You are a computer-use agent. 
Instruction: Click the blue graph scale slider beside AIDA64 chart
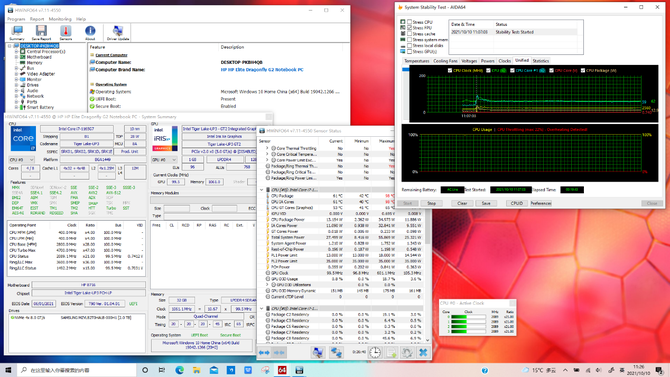(x=405, y=70)
